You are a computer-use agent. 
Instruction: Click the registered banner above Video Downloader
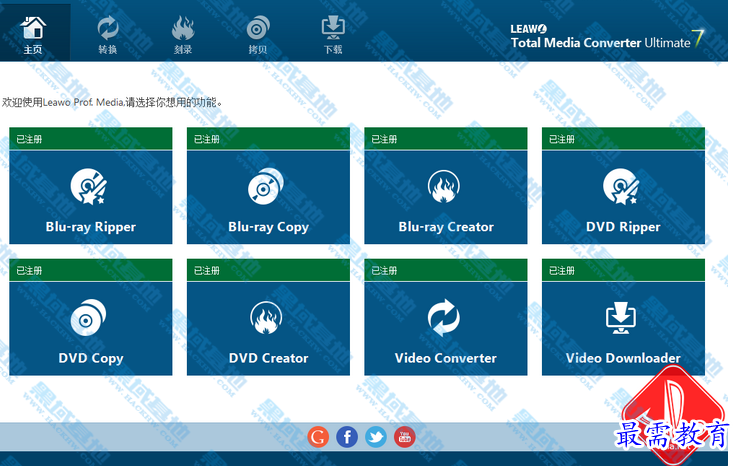[623, 270]
